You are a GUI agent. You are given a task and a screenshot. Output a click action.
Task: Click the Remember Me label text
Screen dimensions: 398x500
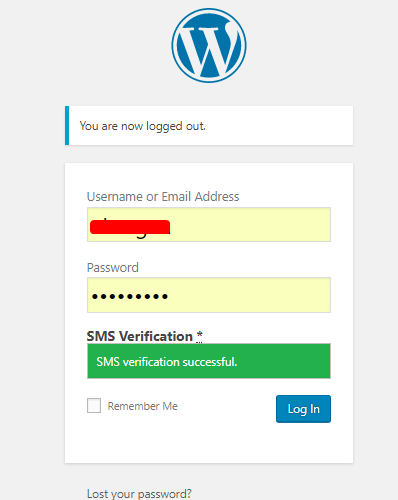click(x=142, y=406)
